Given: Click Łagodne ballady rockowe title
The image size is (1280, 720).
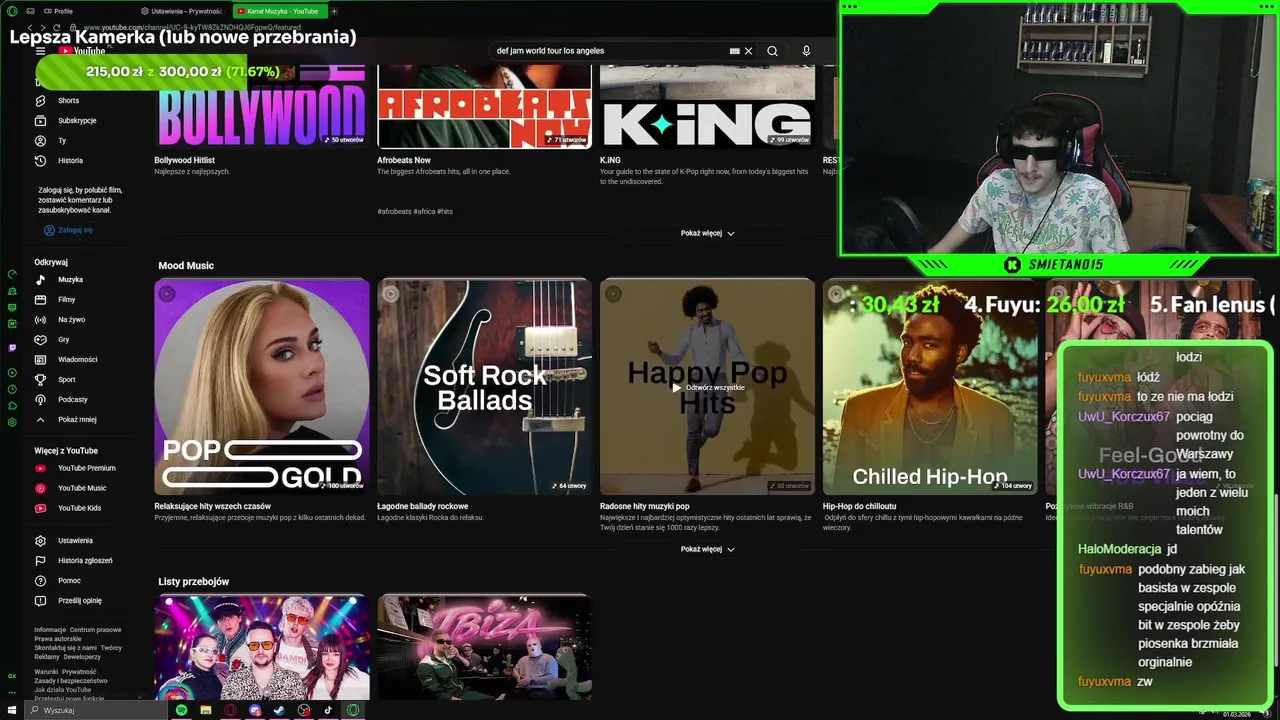Looking at the screenshot, I should pos(422,506).
